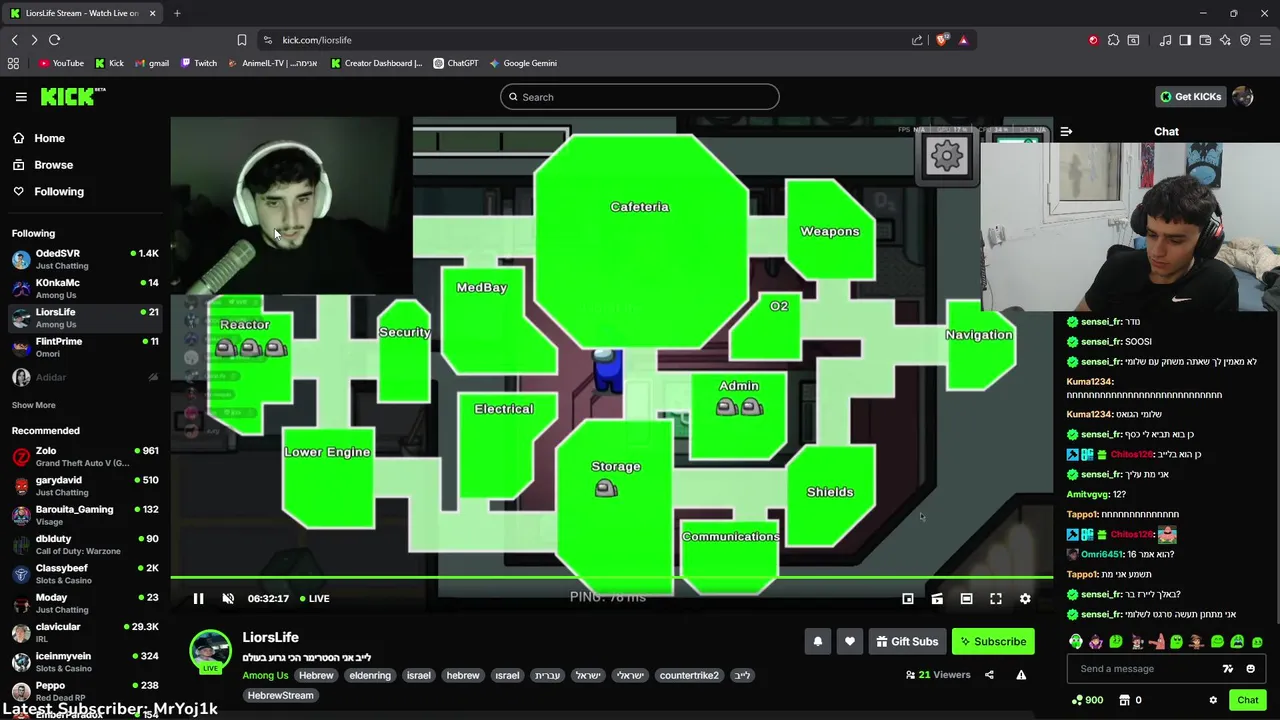Open the ChatGPT bookmark

coord(455,63)
